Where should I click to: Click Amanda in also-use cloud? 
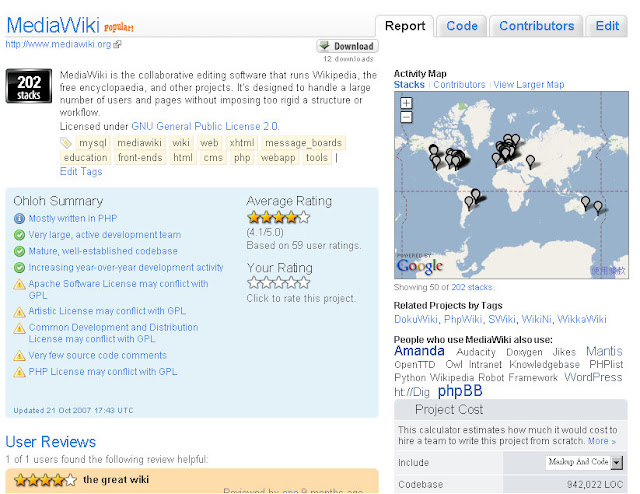(x=419, y=351)
